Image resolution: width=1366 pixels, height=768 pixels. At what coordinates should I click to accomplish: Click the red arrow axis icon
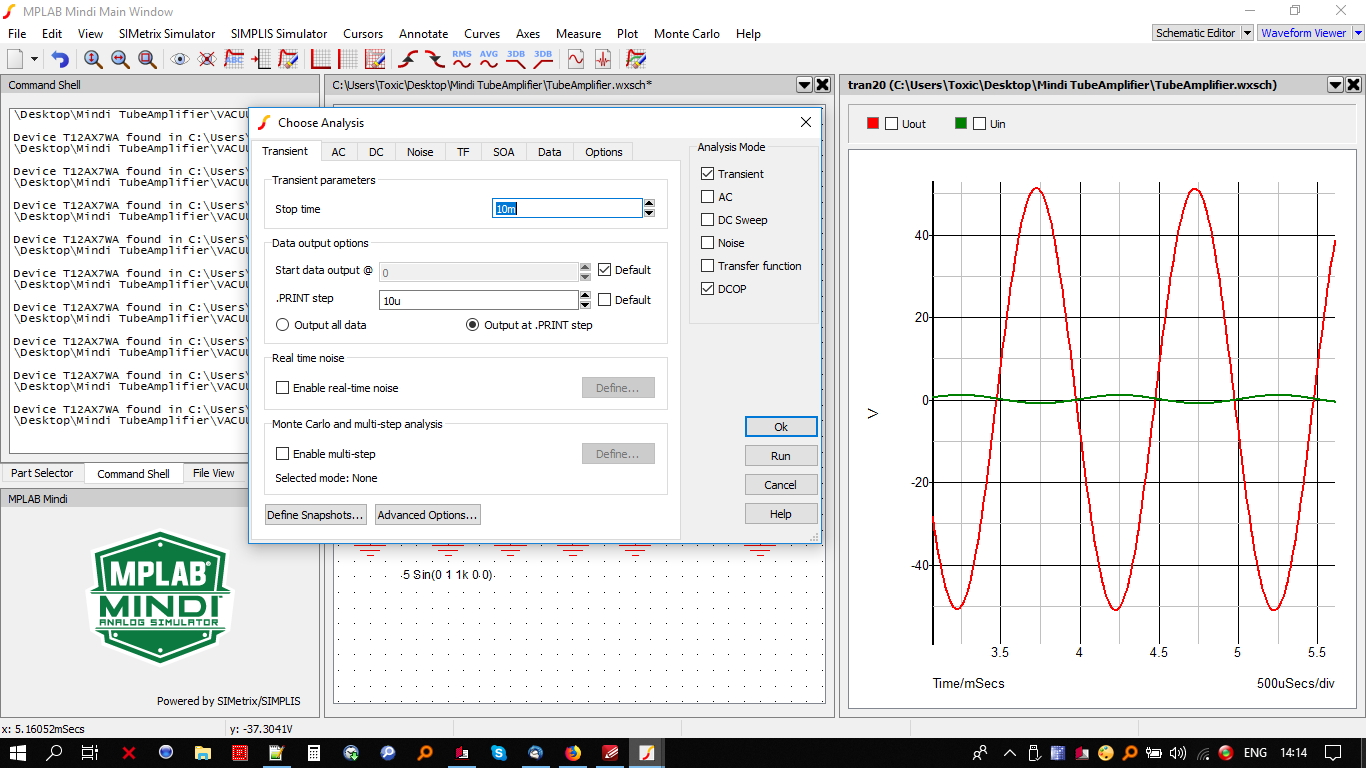coord(261,59)
